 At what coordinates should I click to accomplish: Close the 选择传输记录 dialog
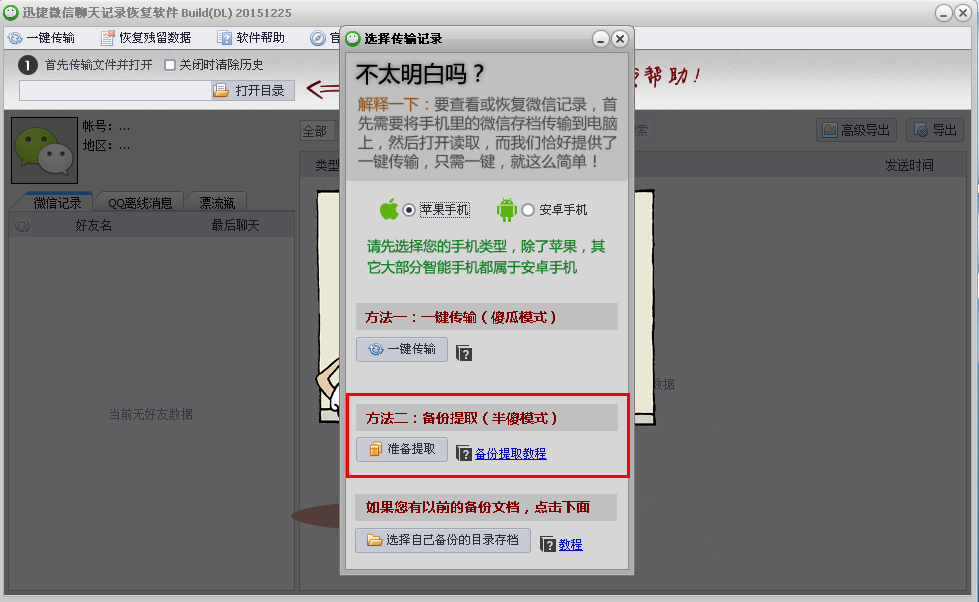click(619, 39)
